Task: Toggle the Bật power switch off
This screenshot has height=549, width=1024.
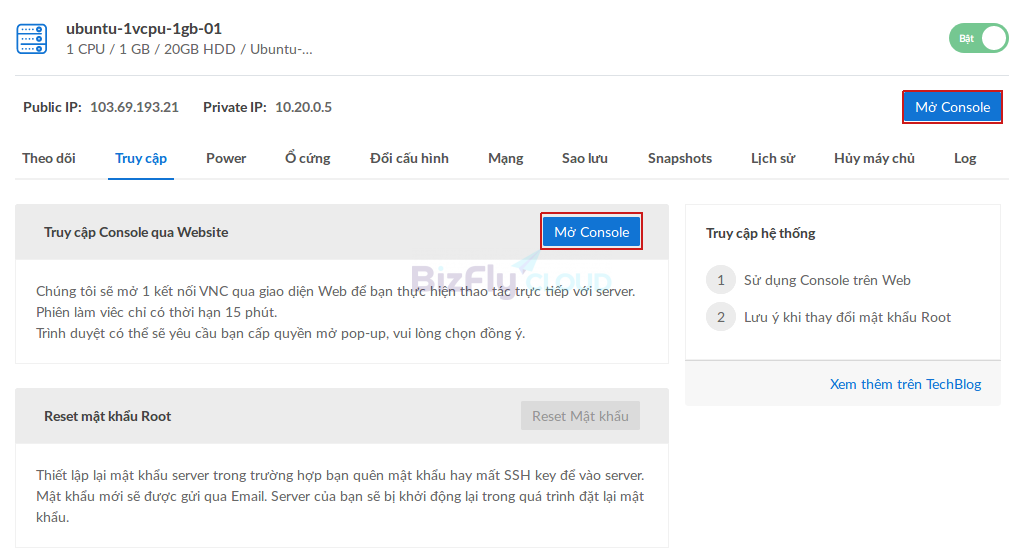Action: [978, 39]
